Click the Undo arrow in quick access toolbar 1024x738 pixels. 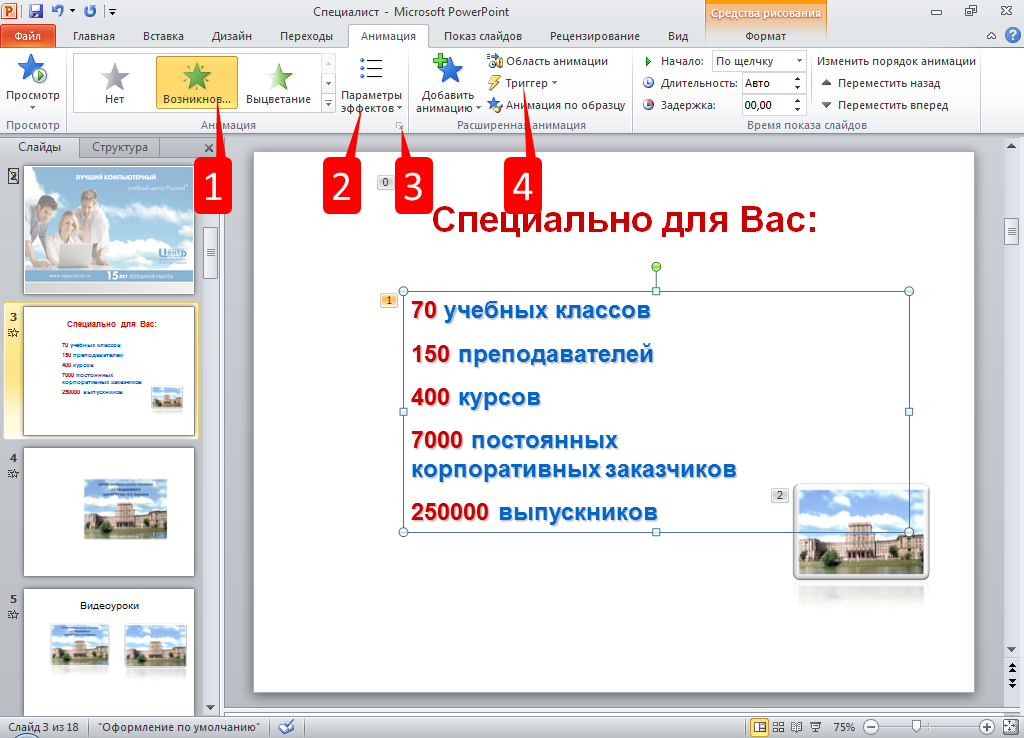58,11
